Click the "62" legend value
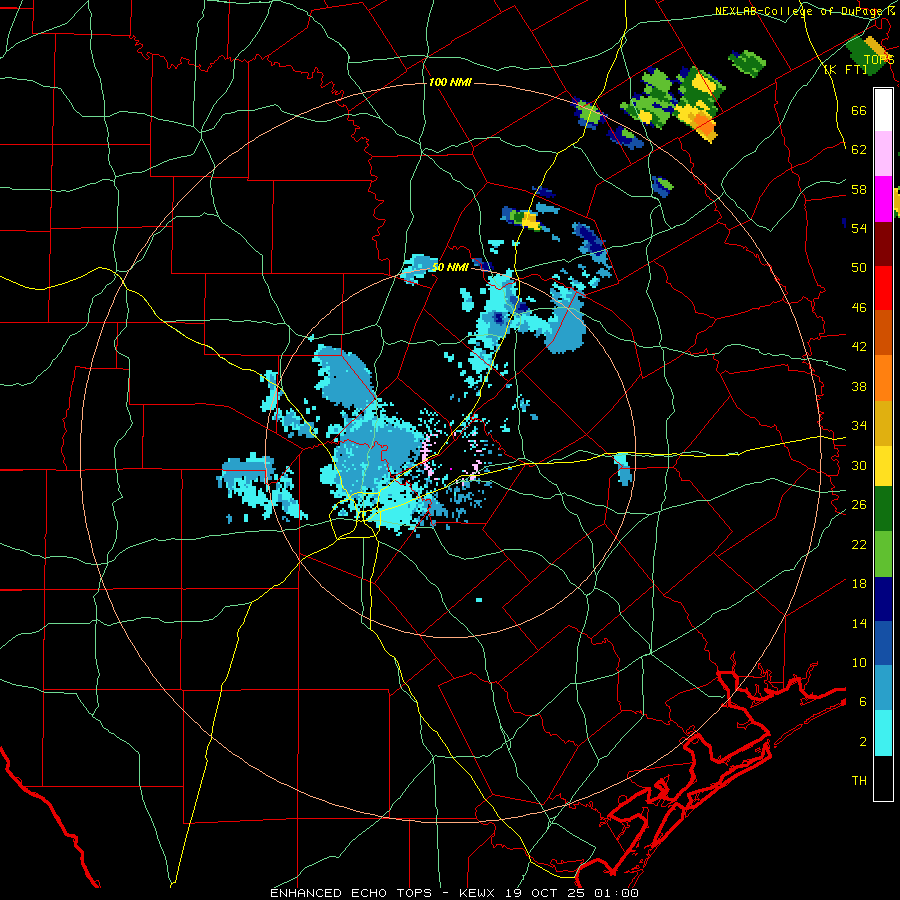Image resolution: width=900 pixels, height=900 pixels. coord(859,150)
